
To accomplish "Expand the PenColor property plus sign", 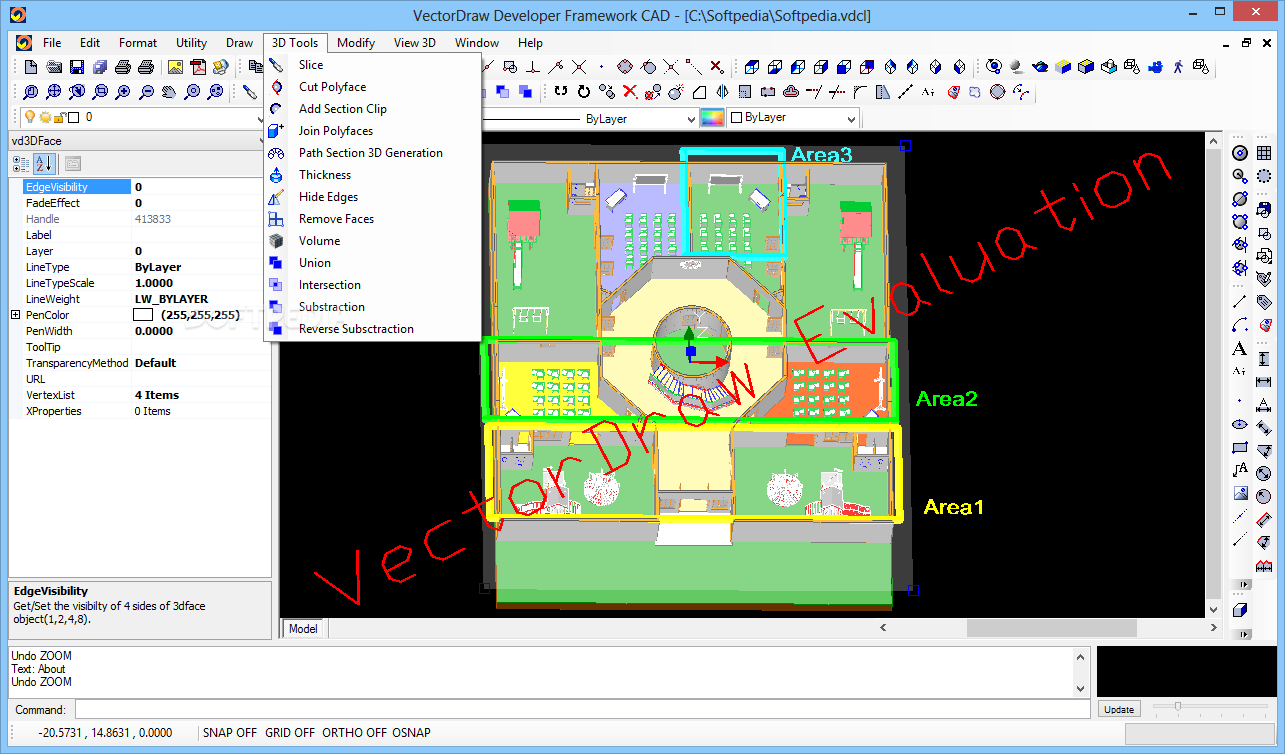I will pyautogui.click(x=15, y=315).
